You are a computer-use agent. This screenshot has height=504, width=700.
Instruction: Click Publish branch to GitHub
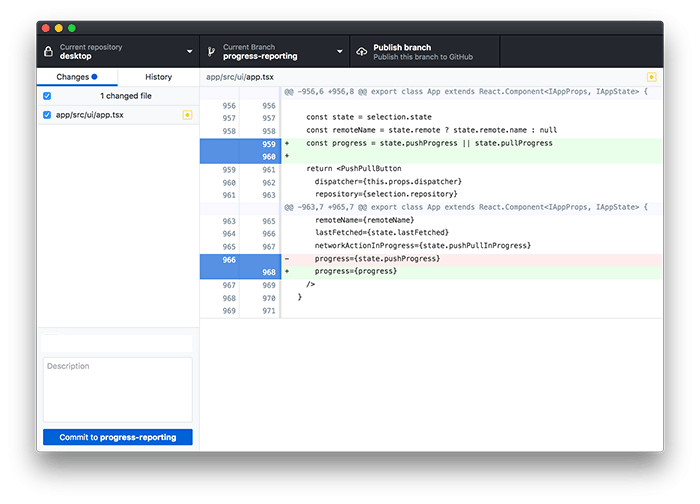421,52
